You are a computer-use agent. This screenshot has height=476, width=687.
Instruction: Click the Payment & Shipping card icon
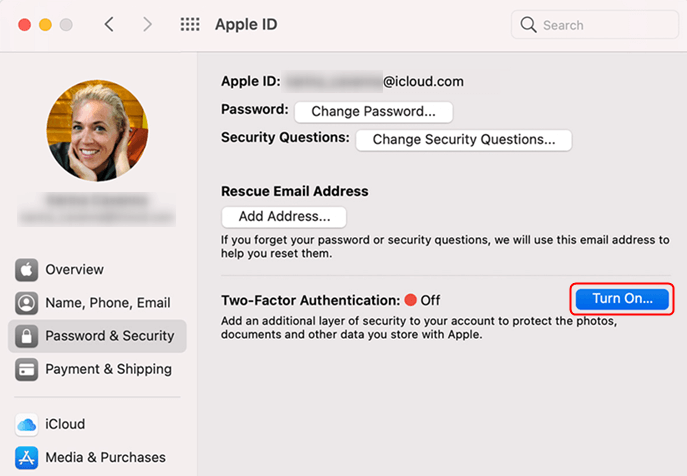27,369
